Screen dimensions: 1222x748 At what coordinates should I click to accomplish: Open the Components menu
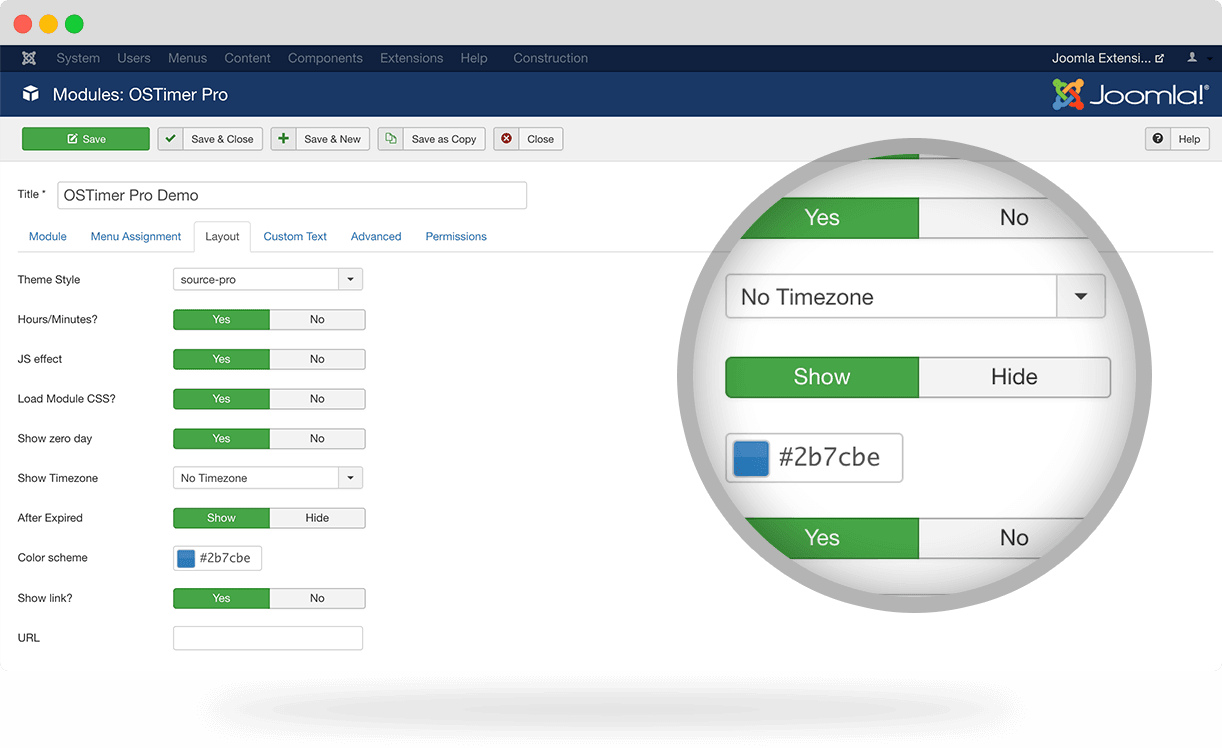[x=325, y=58]
